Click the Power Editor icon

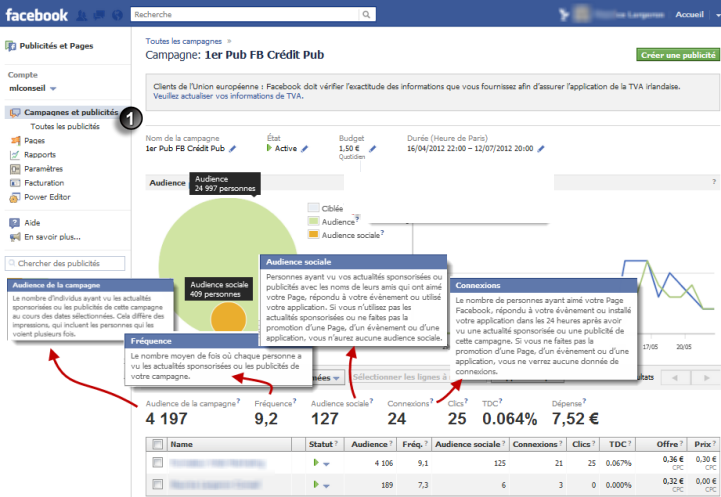click(15, 198)
